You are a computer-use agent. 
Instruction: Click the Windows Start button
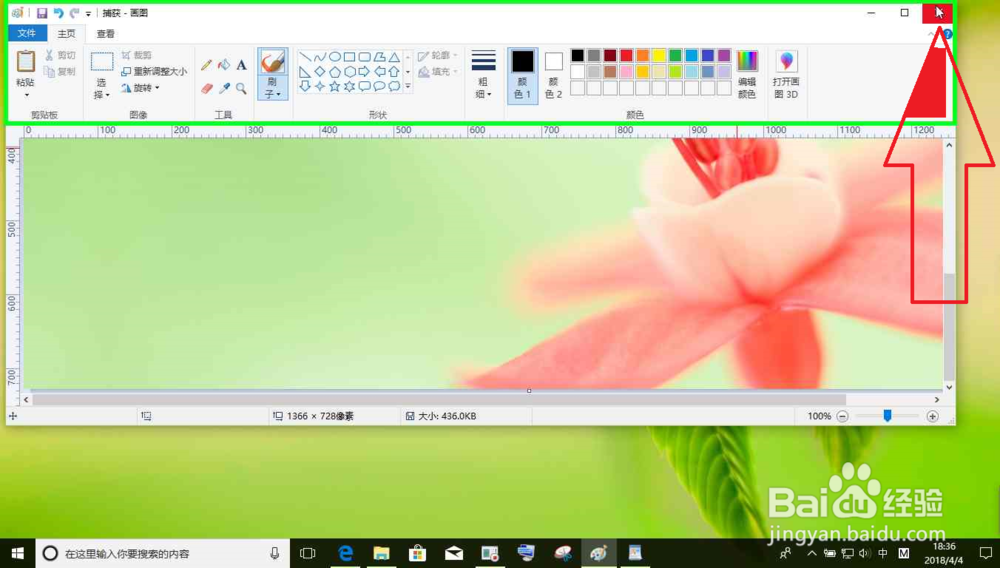[x=17, y=553]
